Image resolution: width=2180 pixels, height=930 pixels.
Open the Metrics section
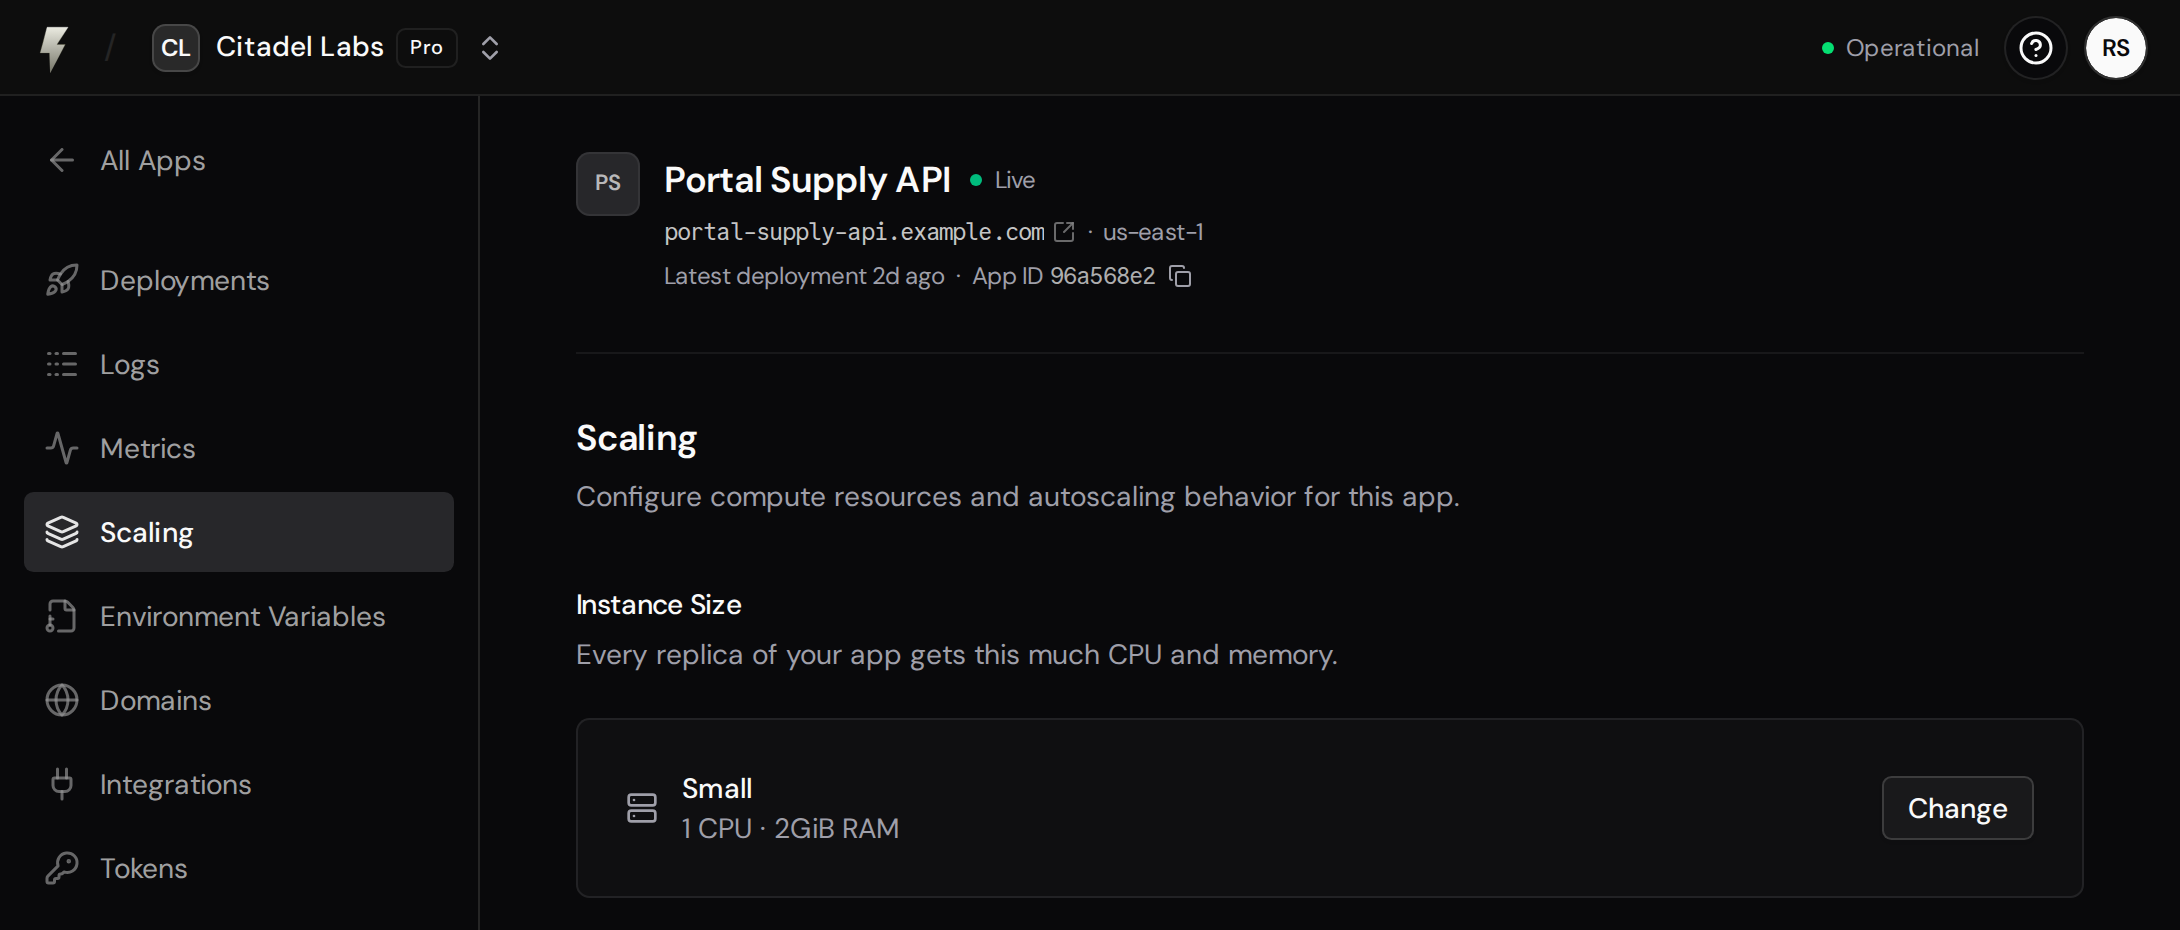tap(239, 448)
